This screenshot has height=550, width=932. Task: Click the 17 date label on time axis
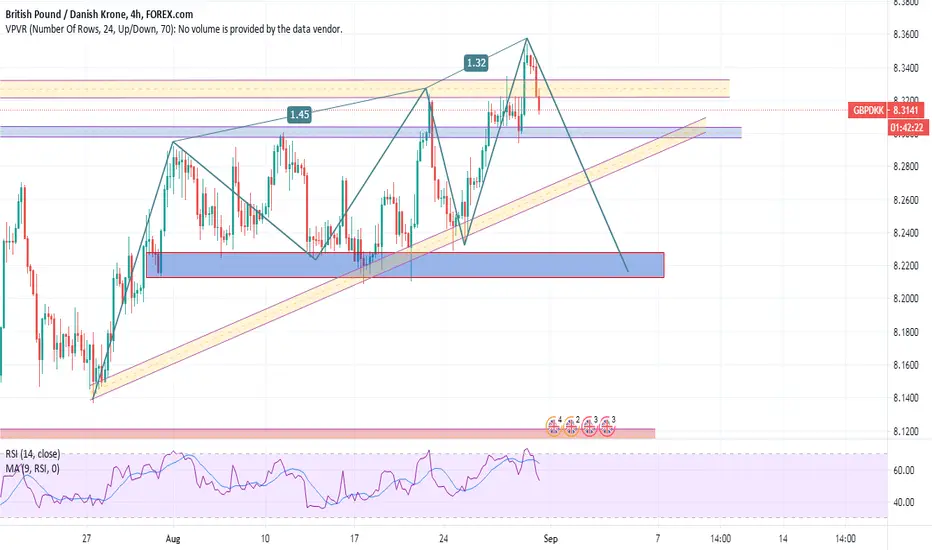tap(355, 539)
